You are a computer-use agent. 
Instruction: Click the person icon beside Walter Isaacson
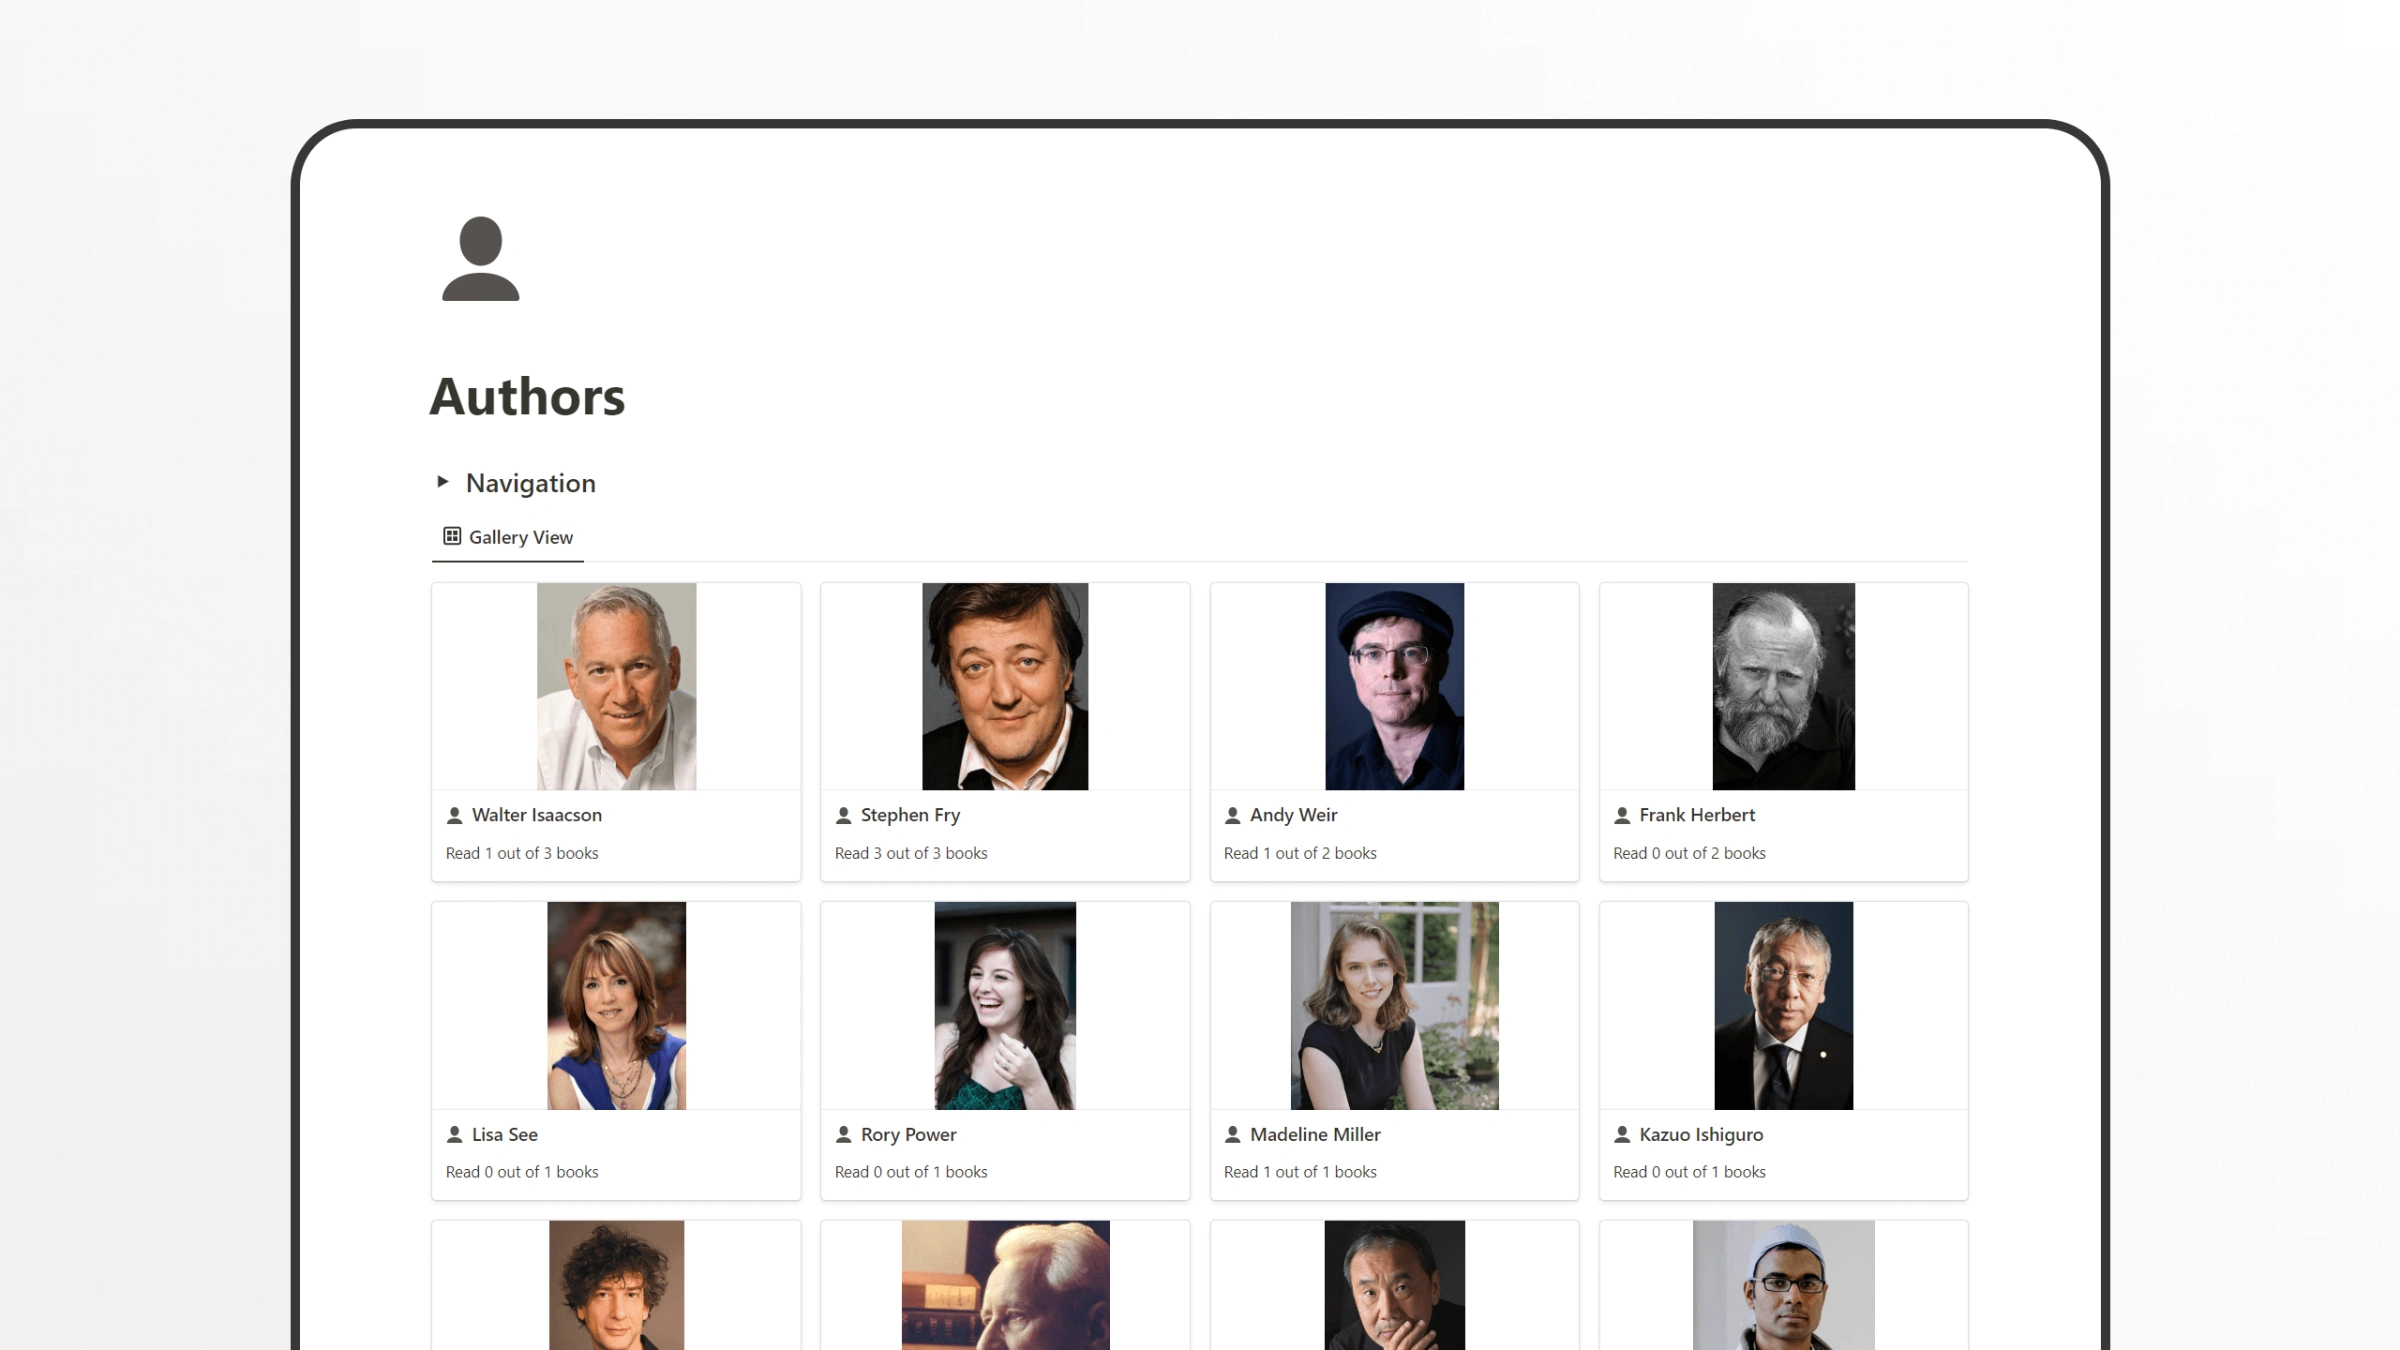click(x=454, y=815)
